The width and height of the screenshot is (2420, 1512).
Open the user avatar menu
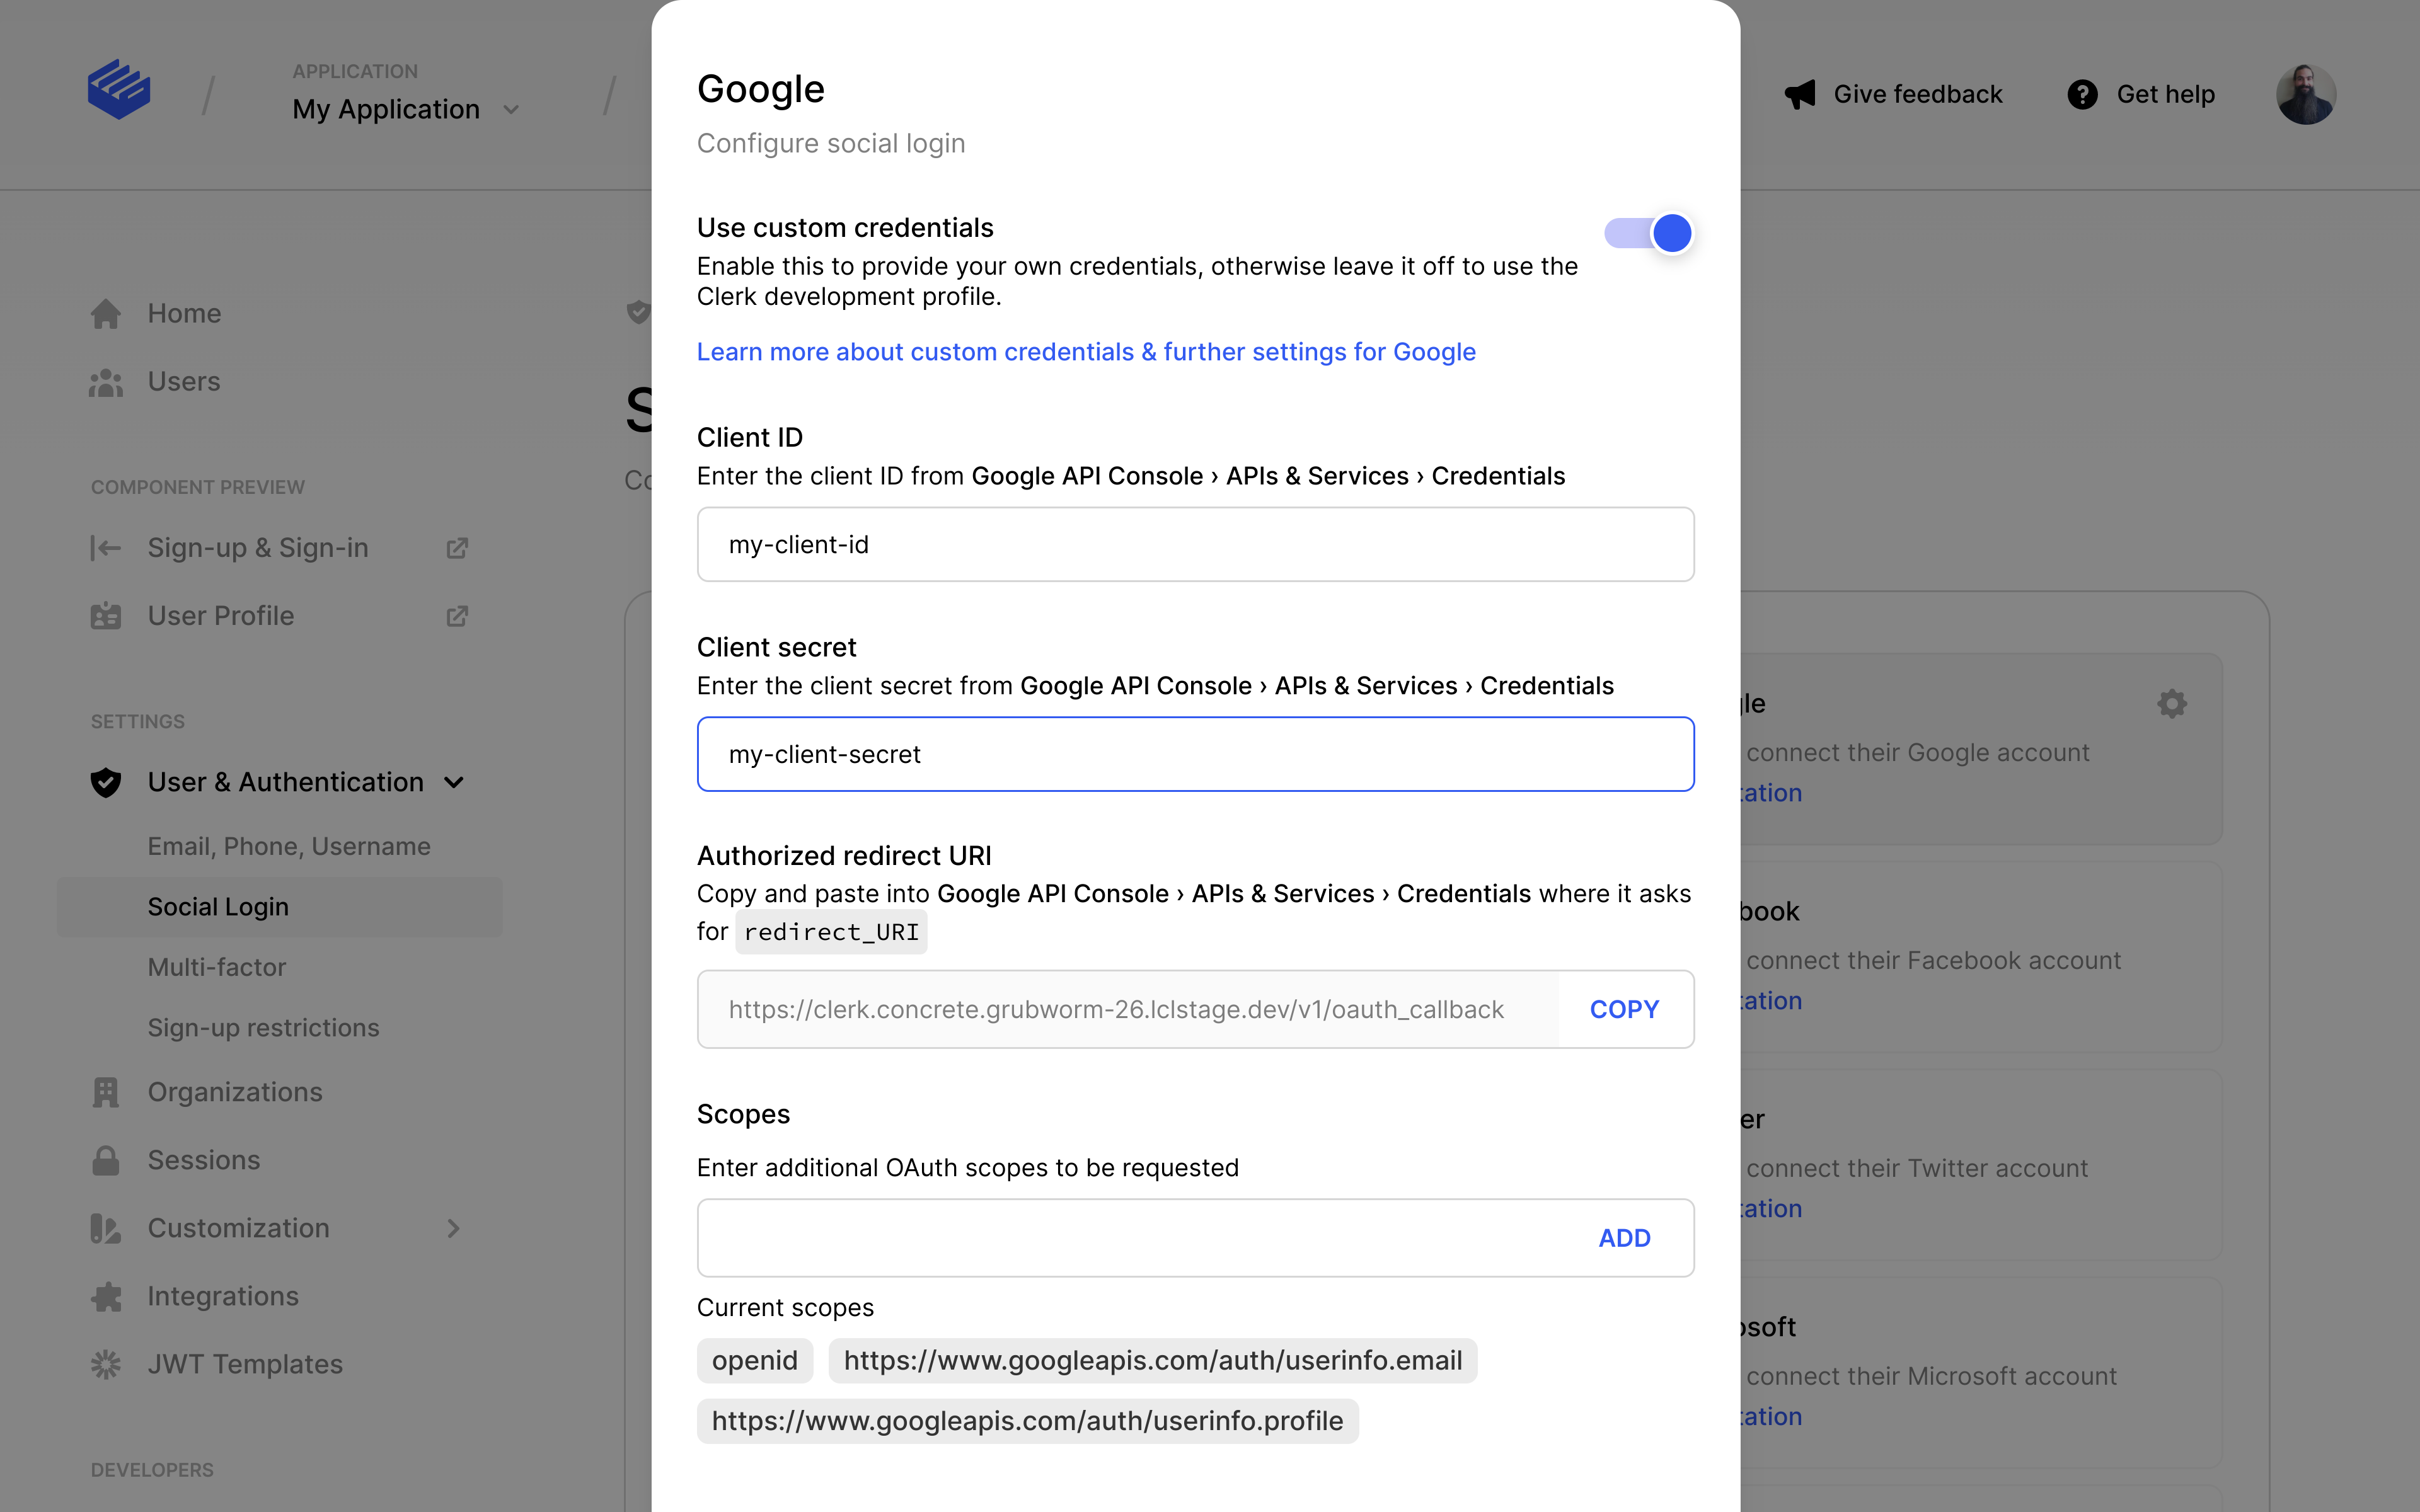pyautogui.click(x=2306, y=94)
